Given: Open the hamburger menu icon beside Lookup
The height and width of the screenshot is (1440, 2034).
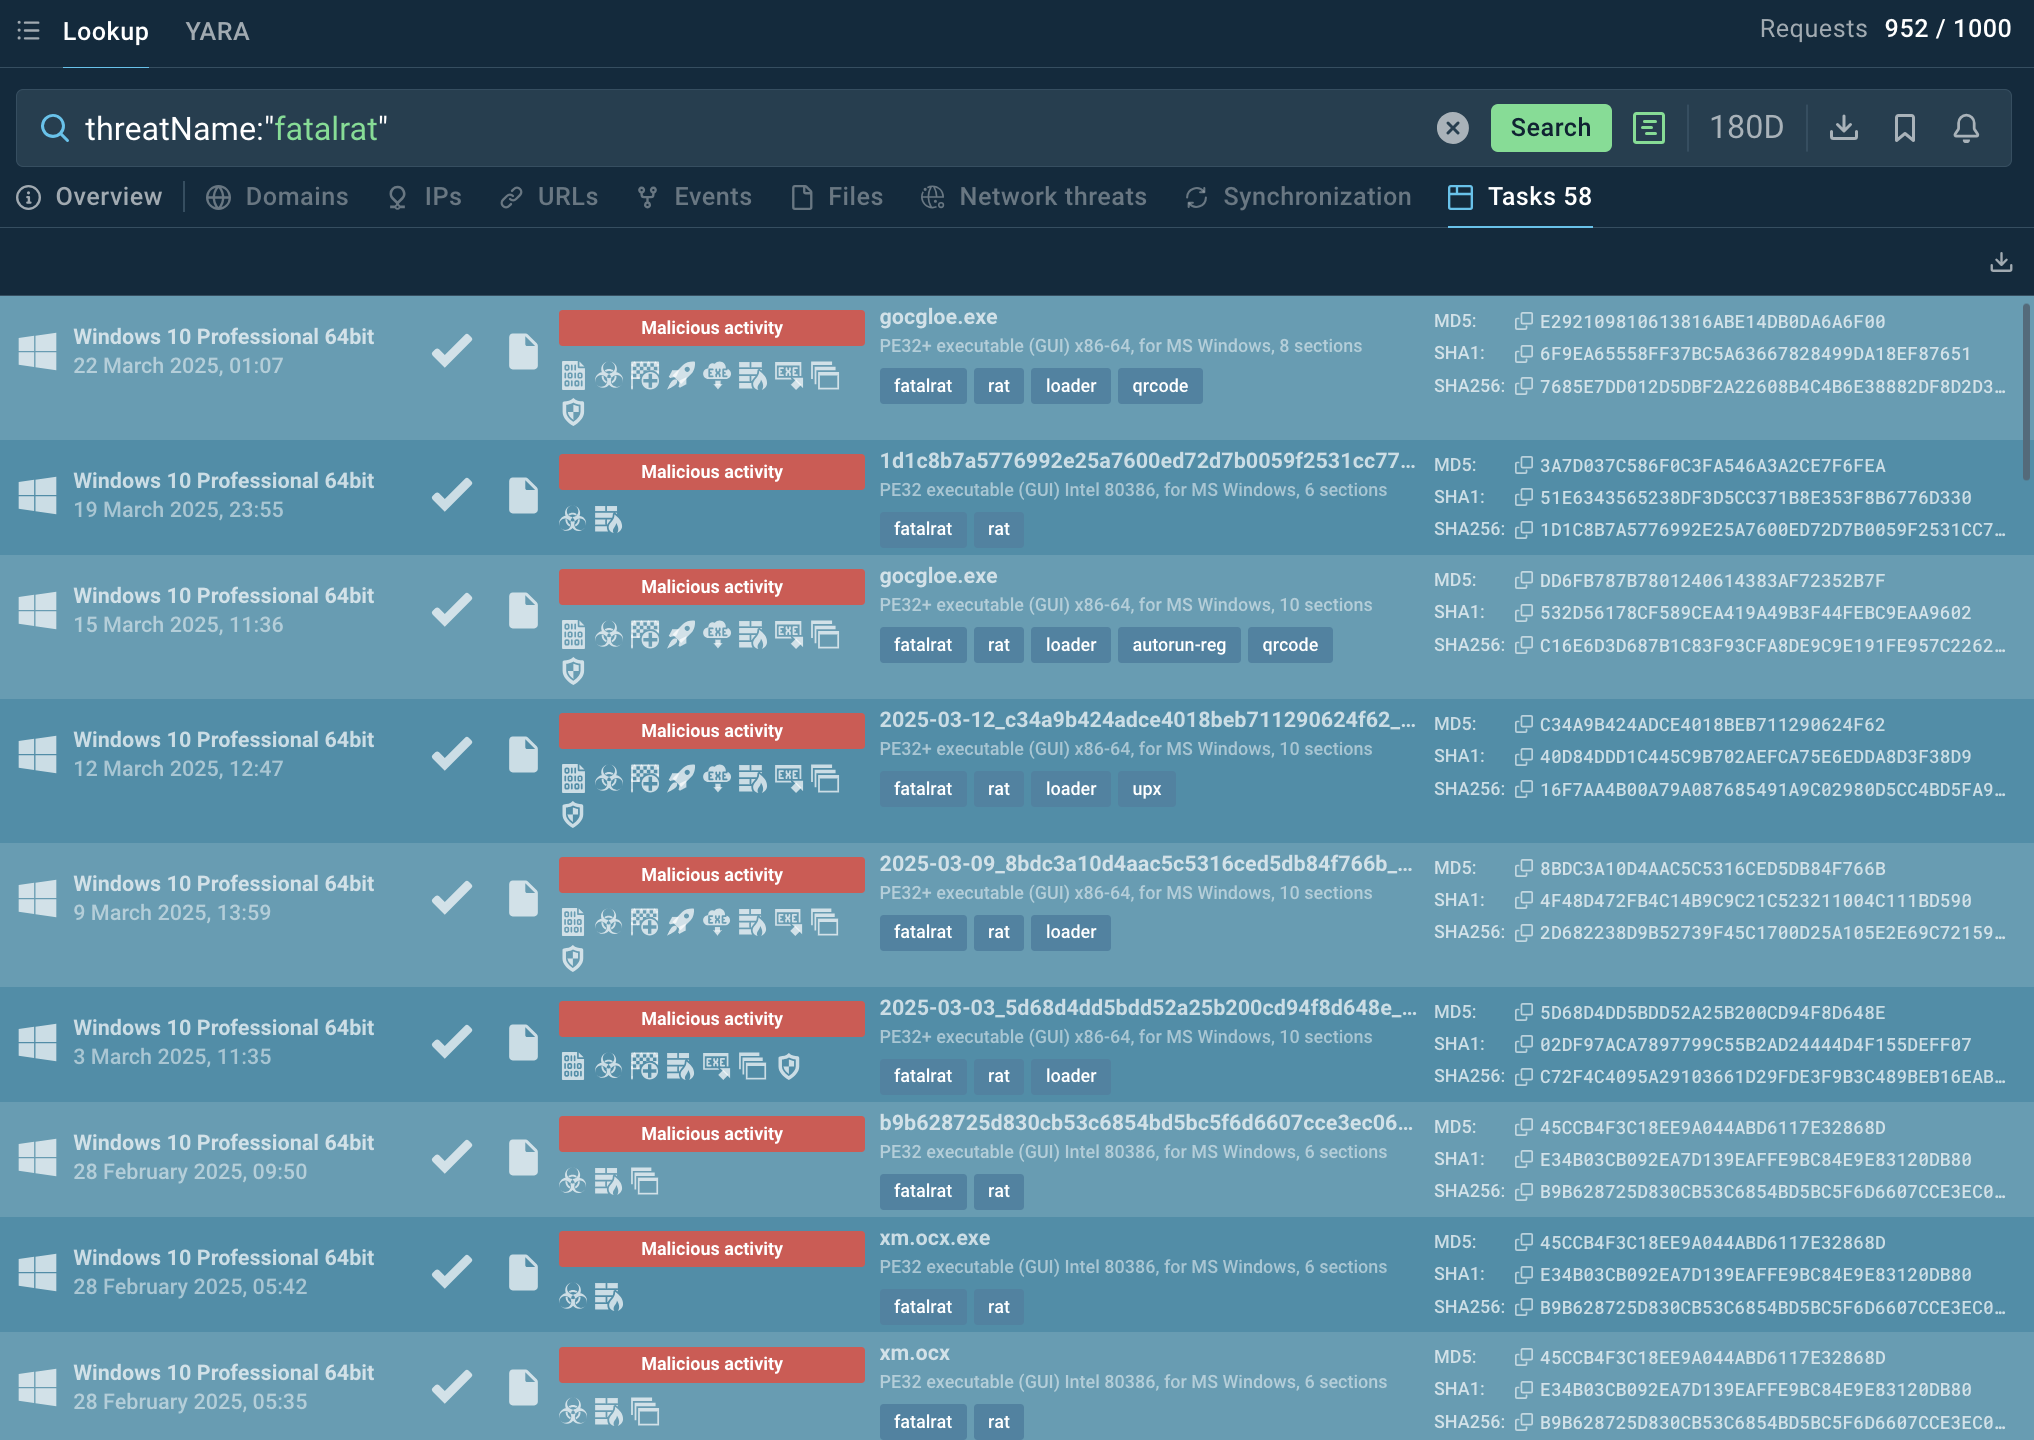Looking at the screenshot, I should pyautogui.click(x=28, y=31).
